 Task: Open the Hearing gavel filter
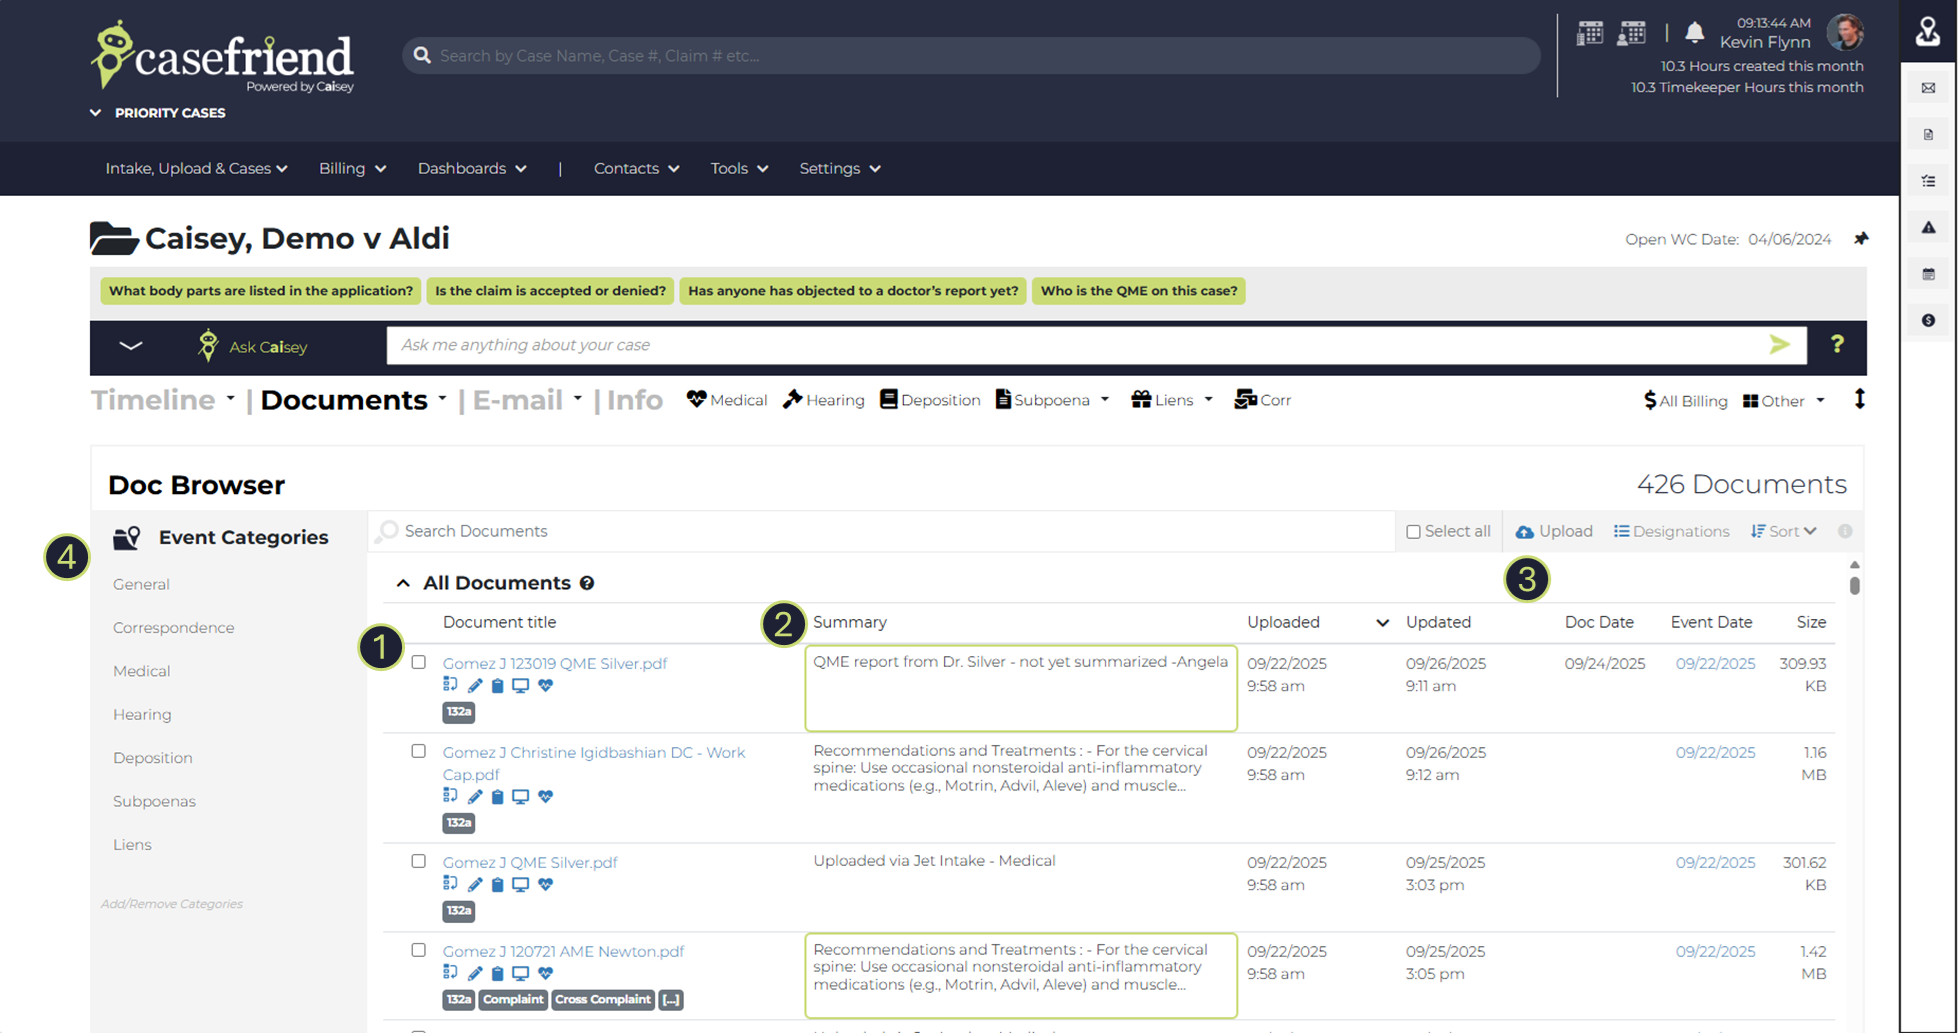[823, 400]
